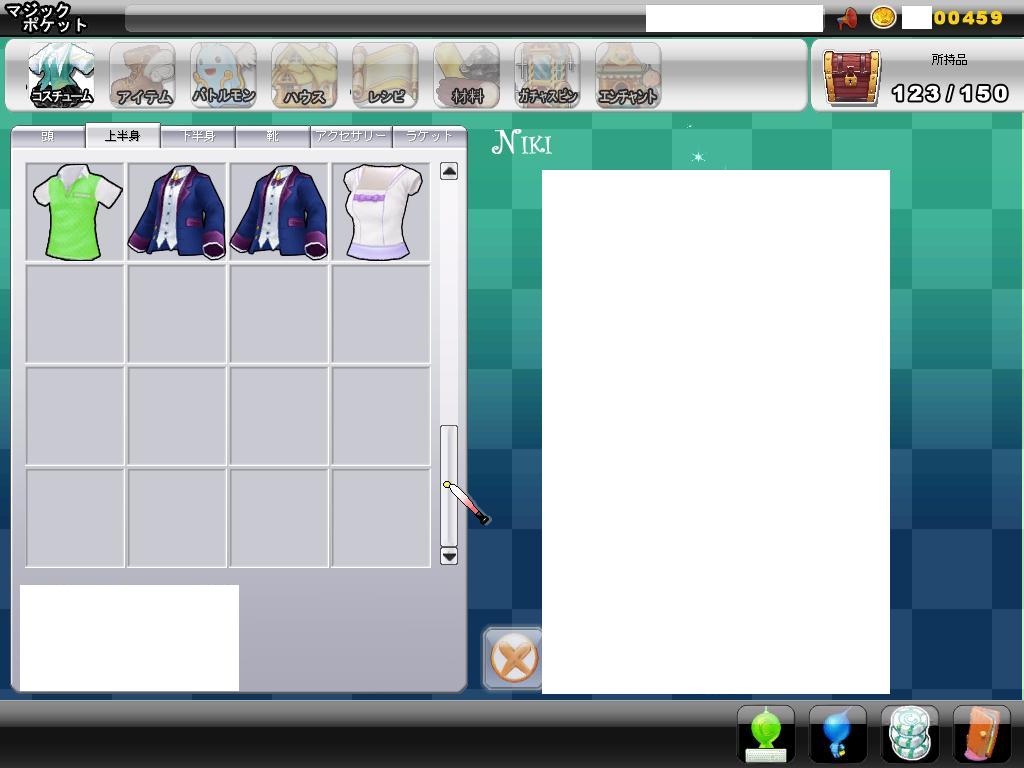Click the orange door exit icon

point(982,734)
